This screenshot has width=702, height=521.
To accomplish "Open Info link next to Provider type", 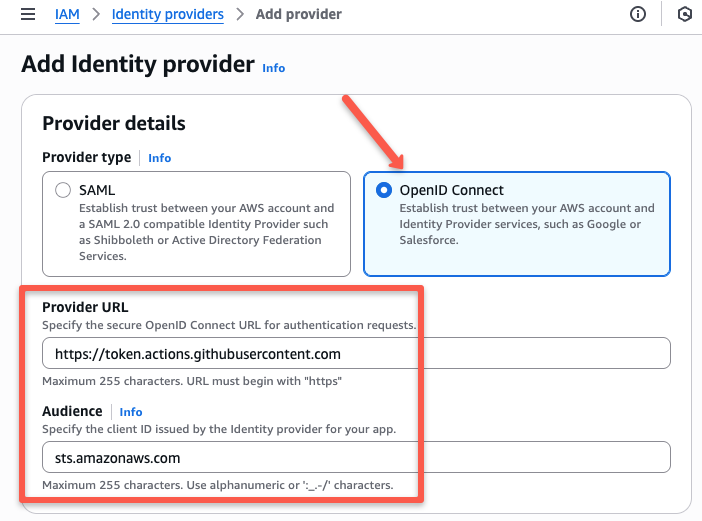I will [159, 158].
